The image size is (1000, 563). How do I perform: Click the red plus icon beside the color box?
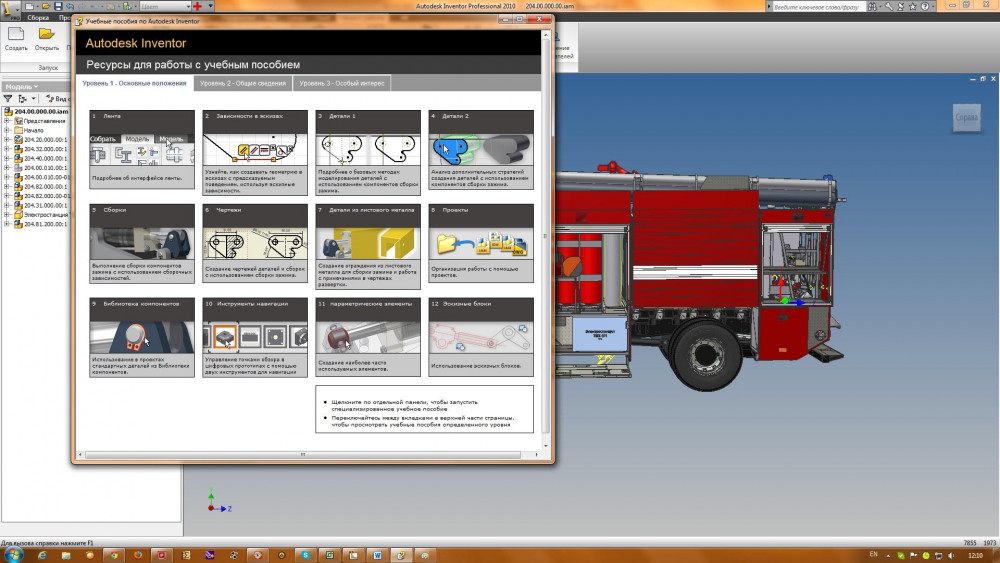198,6
